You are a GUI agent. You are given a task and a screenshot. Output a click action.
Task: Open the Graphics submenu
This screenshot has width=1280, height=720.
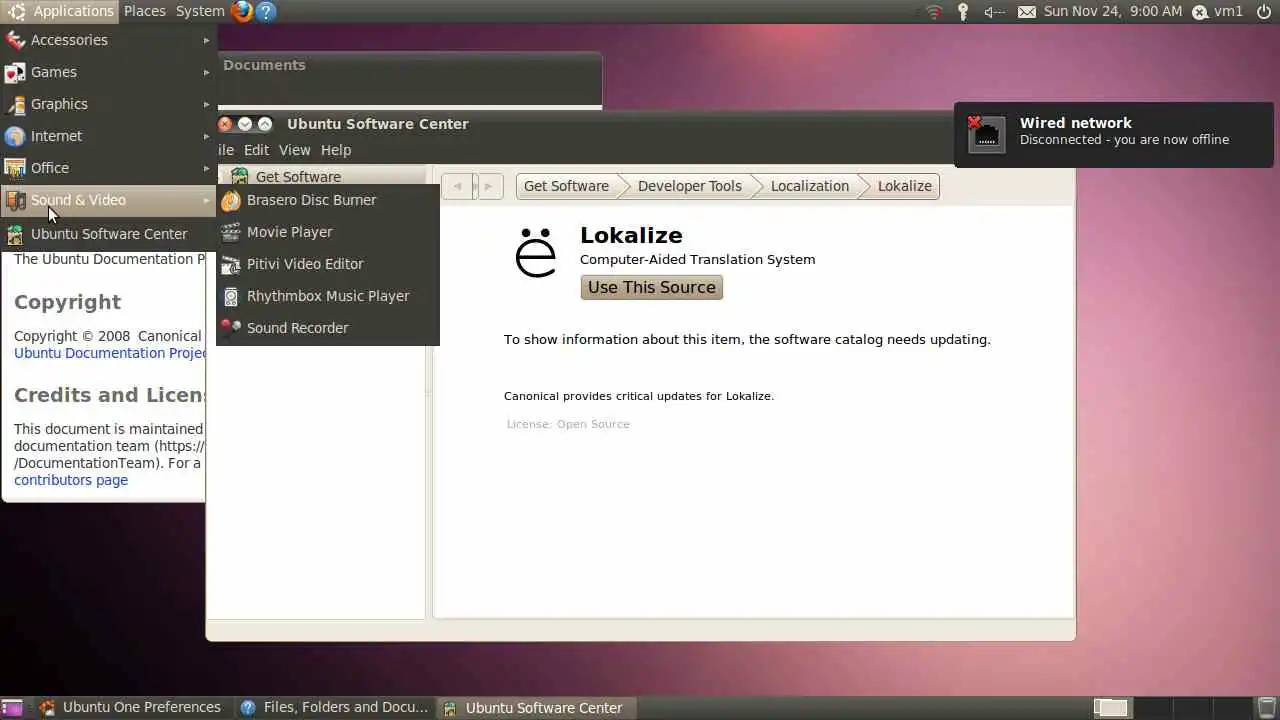[108, 104]
